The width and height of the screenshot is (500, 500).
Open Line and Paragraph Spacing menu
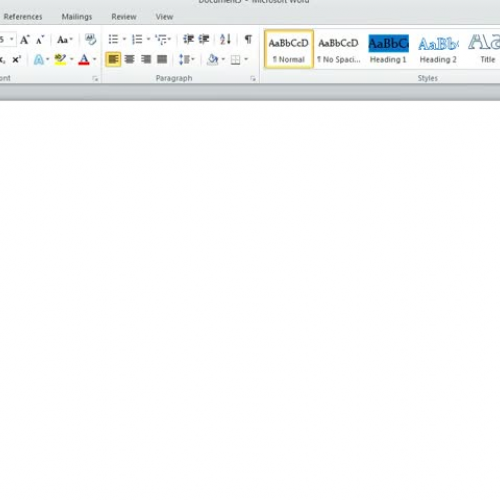pyautogui.click(x=186, y=60)
